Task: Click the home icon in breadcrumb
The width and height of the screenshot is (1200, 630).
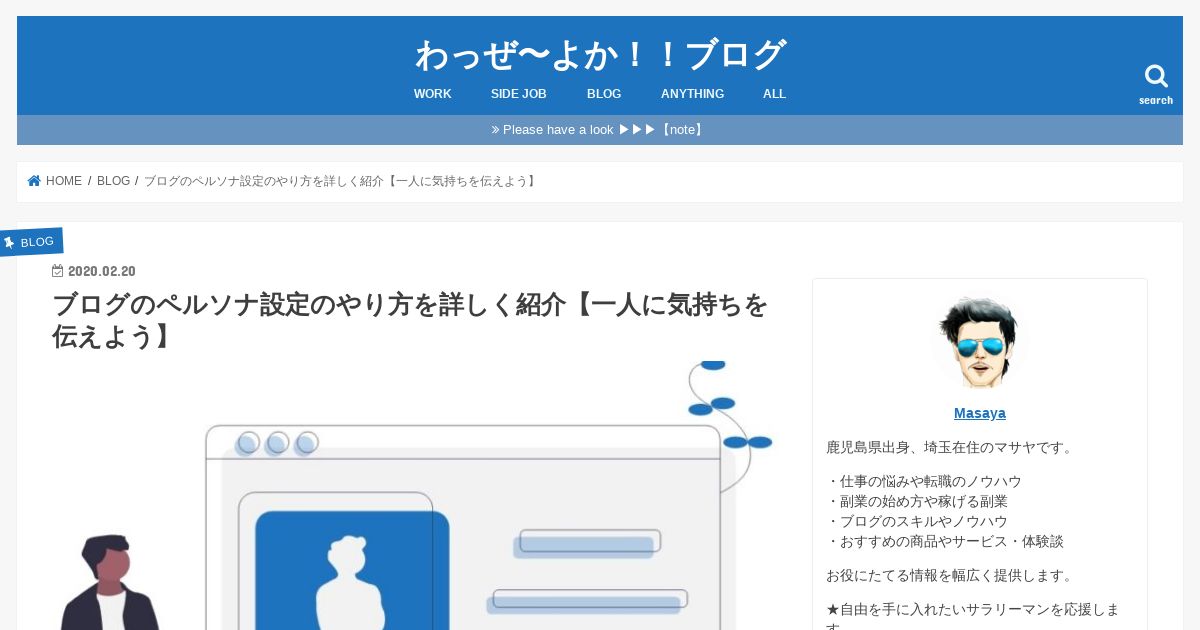Action: click(34, 181)
